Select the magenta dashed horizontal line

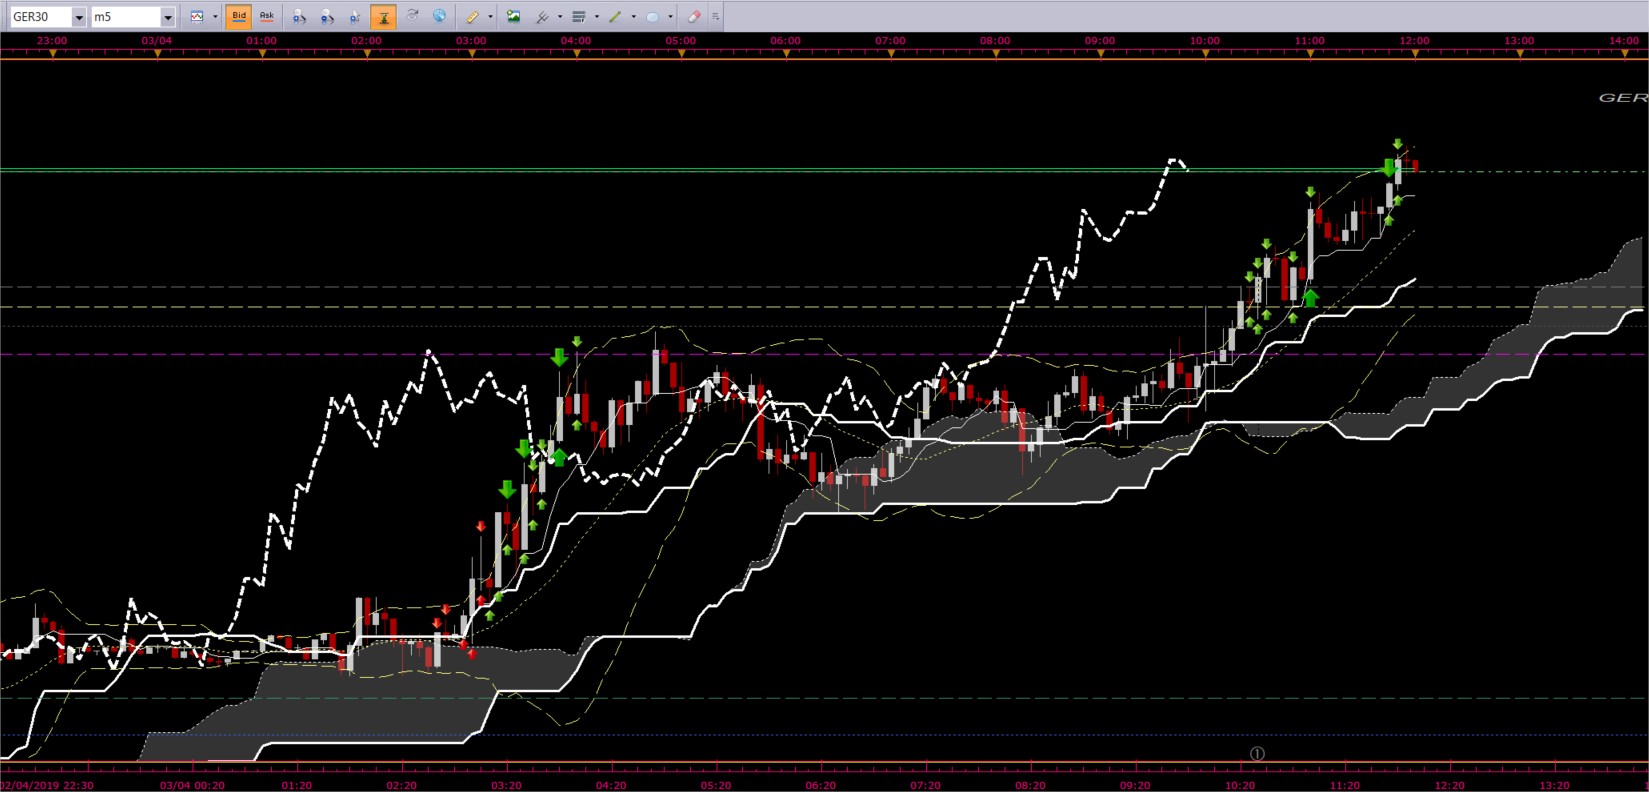point(824,354)
